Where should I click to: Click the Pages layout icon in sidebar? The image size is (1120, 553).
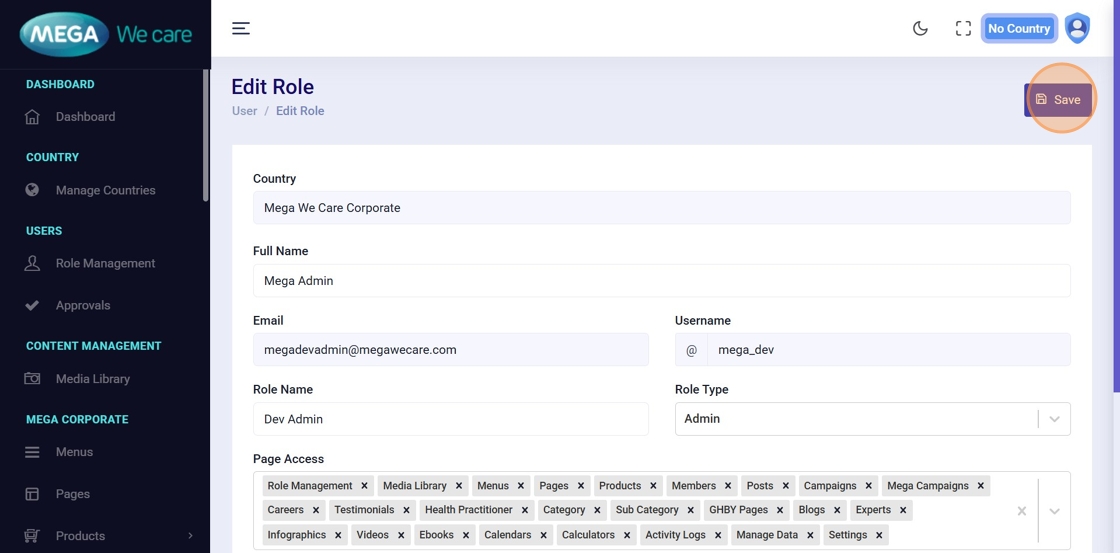[32, 494]
